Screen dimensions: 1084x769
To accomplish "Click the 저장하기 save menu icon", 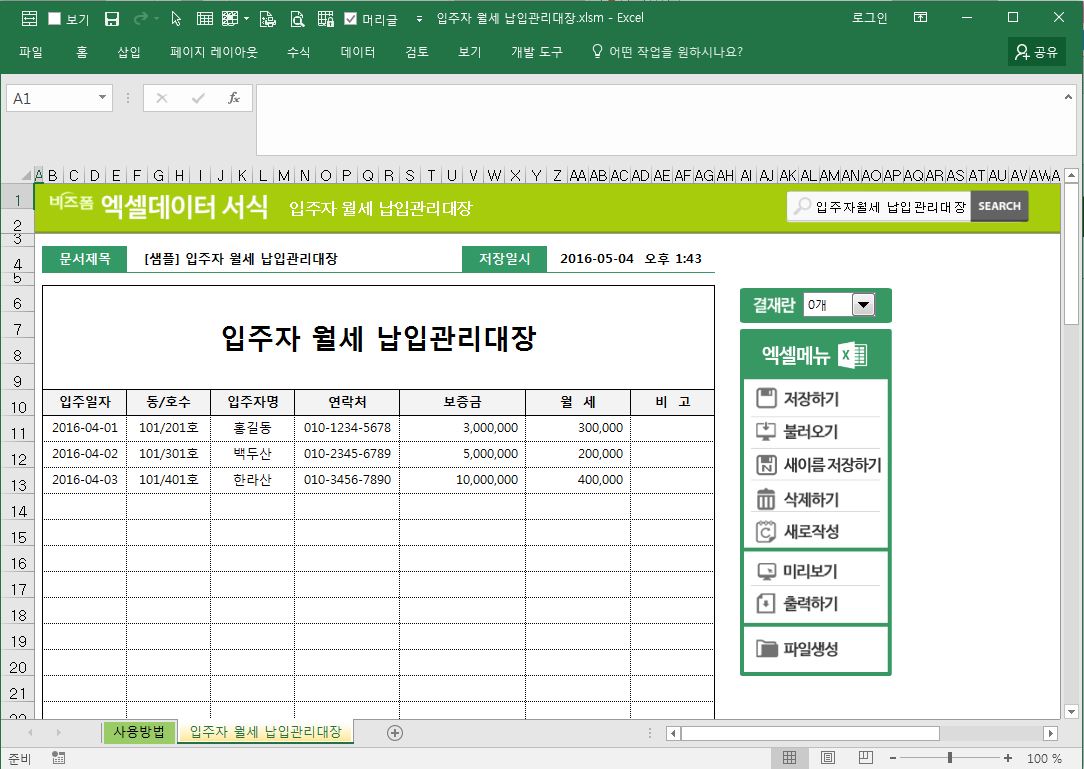I will click(x=767, y=399).
